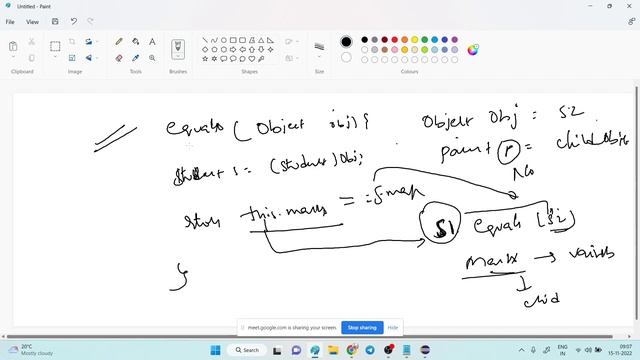The width and height of the screenshot is (640, 360).
Task: Click the vertical scrollbar beside the canvas
Action: click(637, 203)
